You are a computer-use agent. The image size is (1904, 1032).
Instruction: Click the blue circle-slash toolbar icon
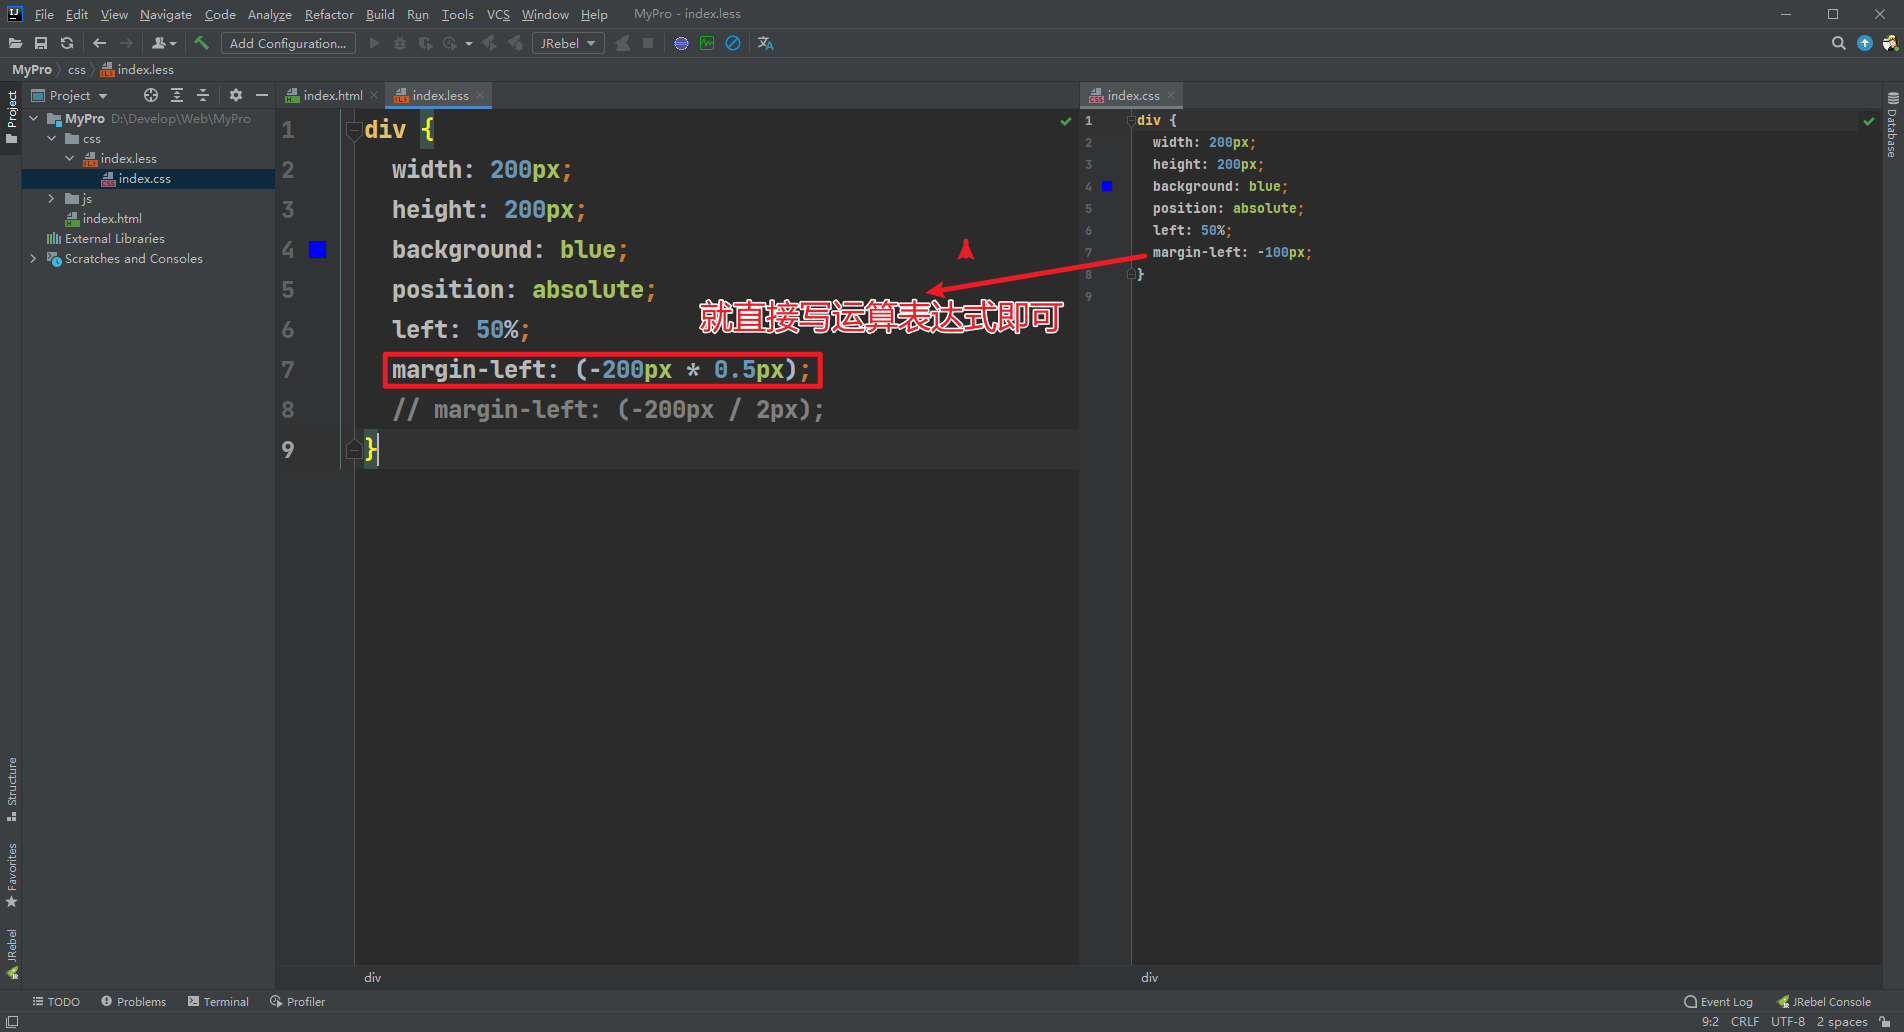[x=733, y=43]
